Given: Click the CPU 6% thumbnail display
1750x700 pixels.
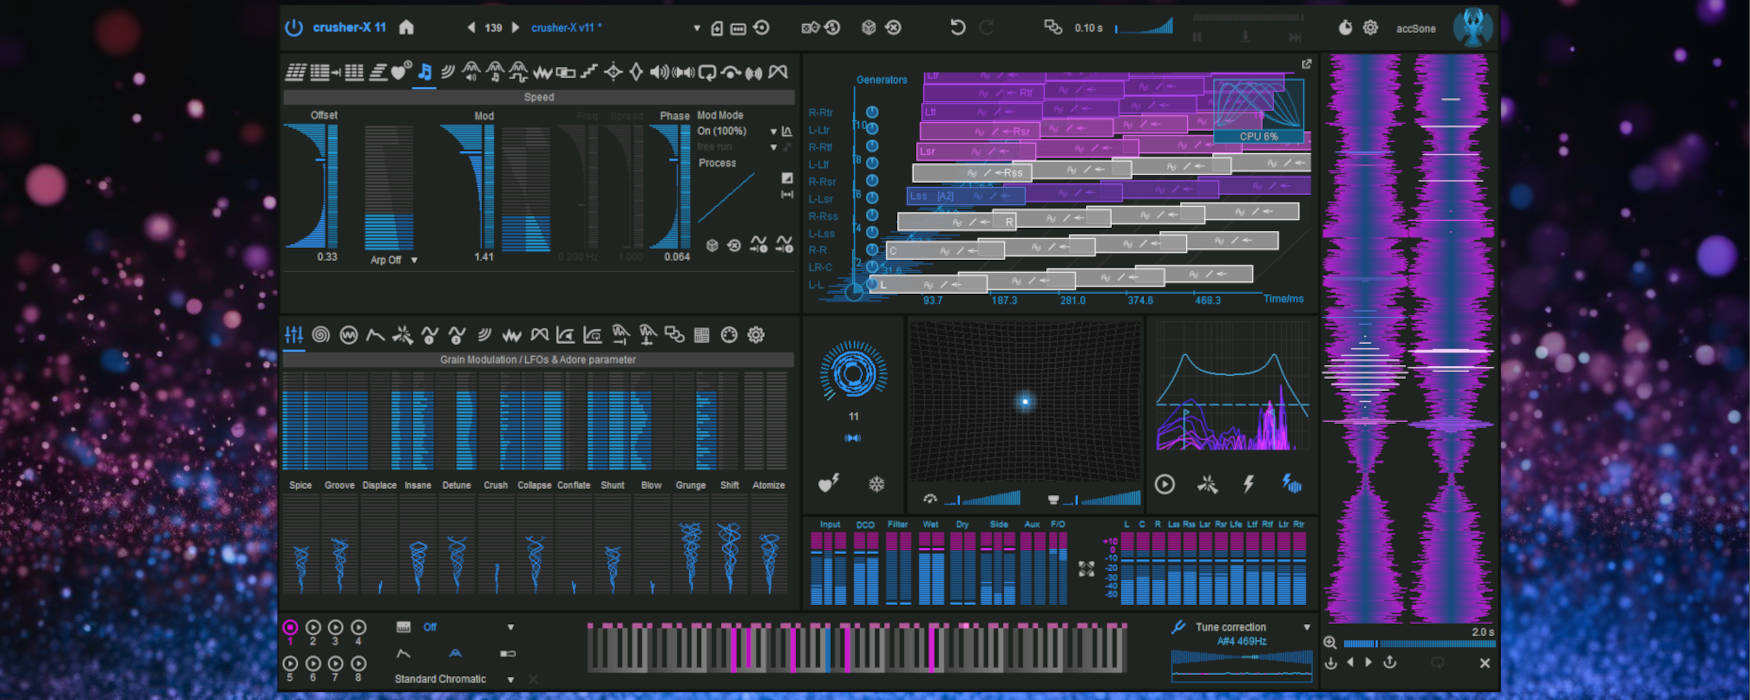Looking at the screenshot, I should [x=1258, y=111].
